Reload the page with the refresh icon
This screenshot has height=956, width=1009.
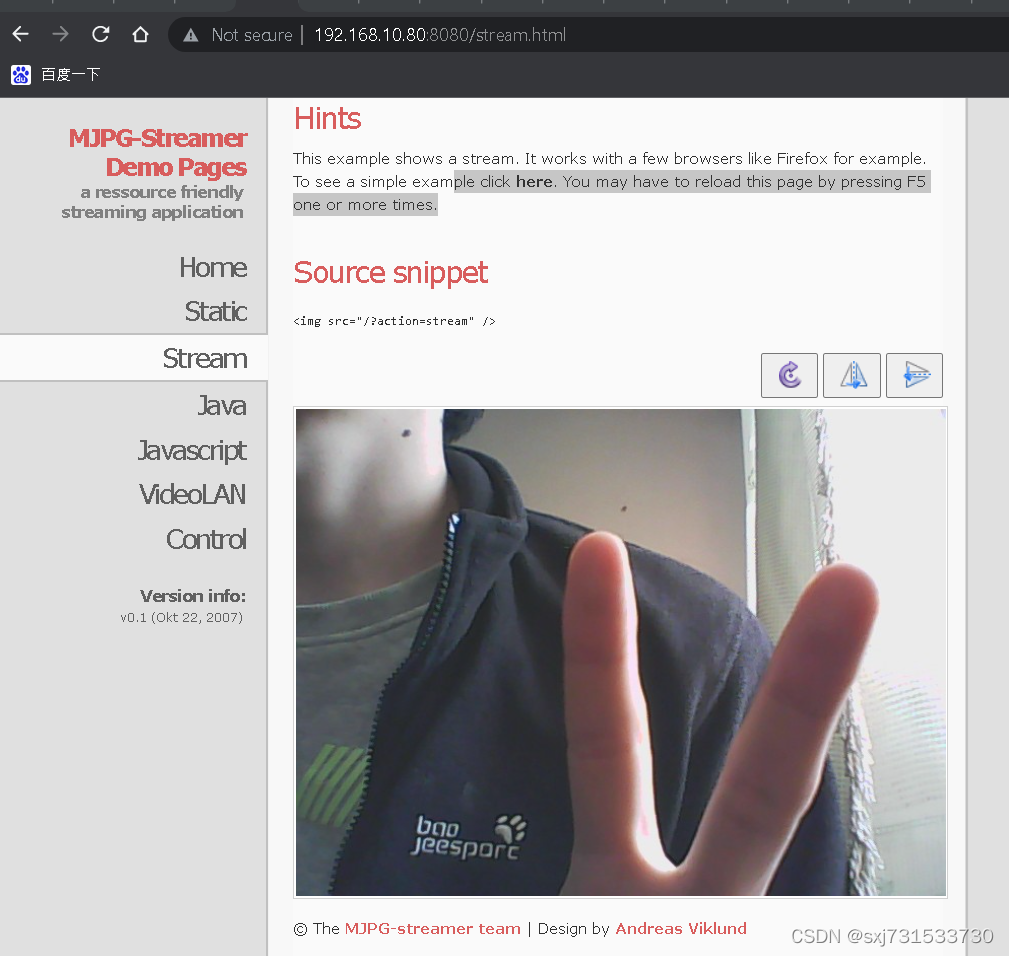[100, 34]
